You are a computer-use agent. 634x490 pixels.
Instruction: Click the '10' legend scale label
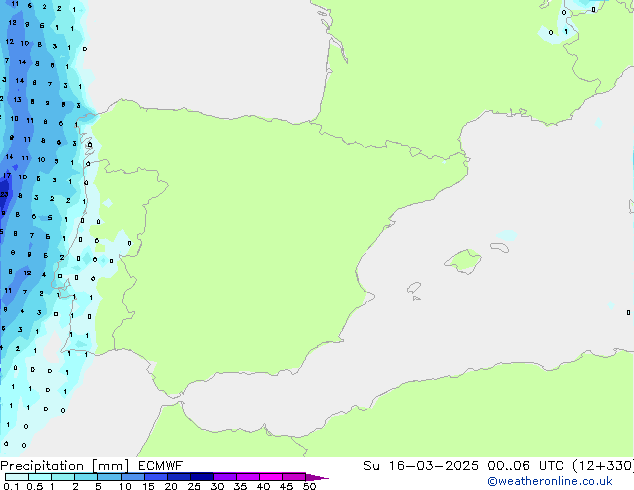125,486
